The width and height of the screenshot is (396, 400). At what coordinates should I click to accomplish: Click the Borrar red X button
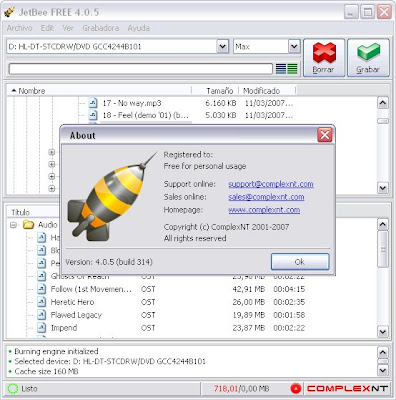[x=324, y=58]
